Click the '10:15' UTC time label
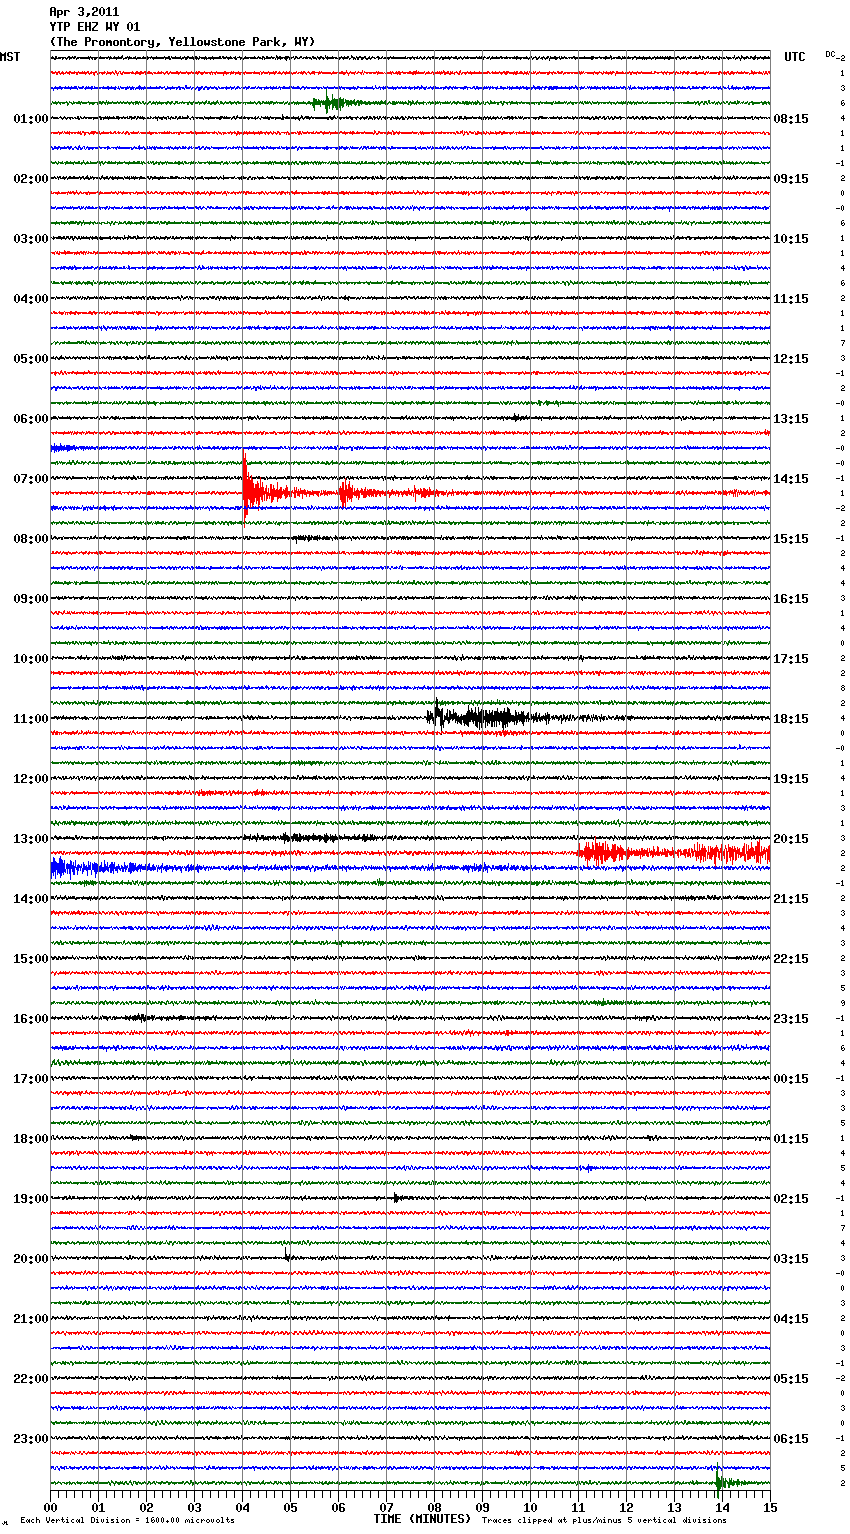The image size is (850, 1534). 791,239
